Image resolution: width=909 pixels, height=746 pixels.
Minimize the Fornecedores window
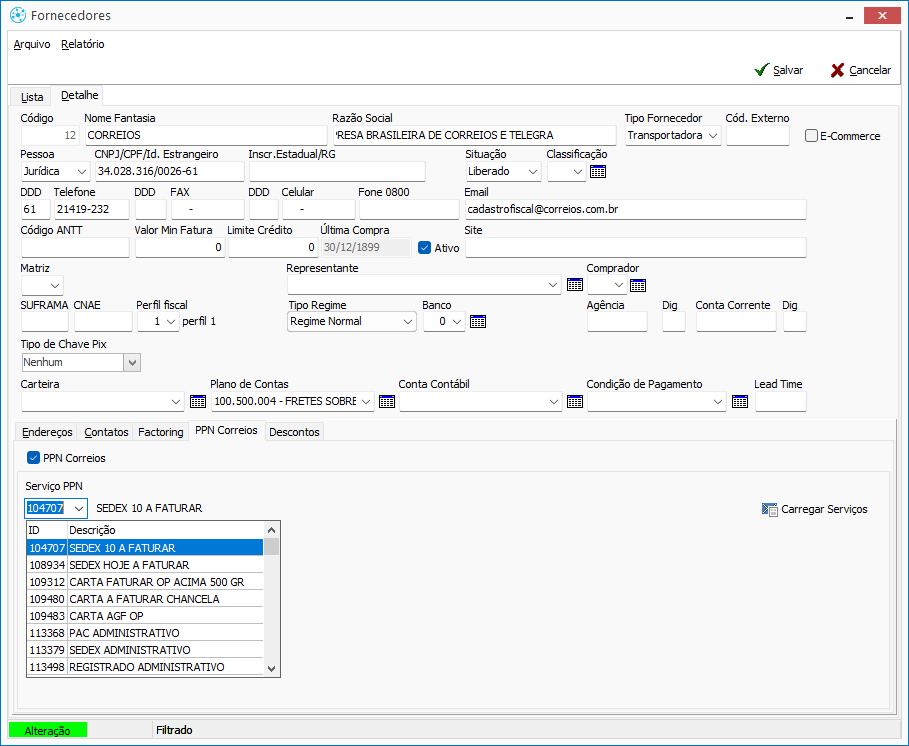pos(849,16)
